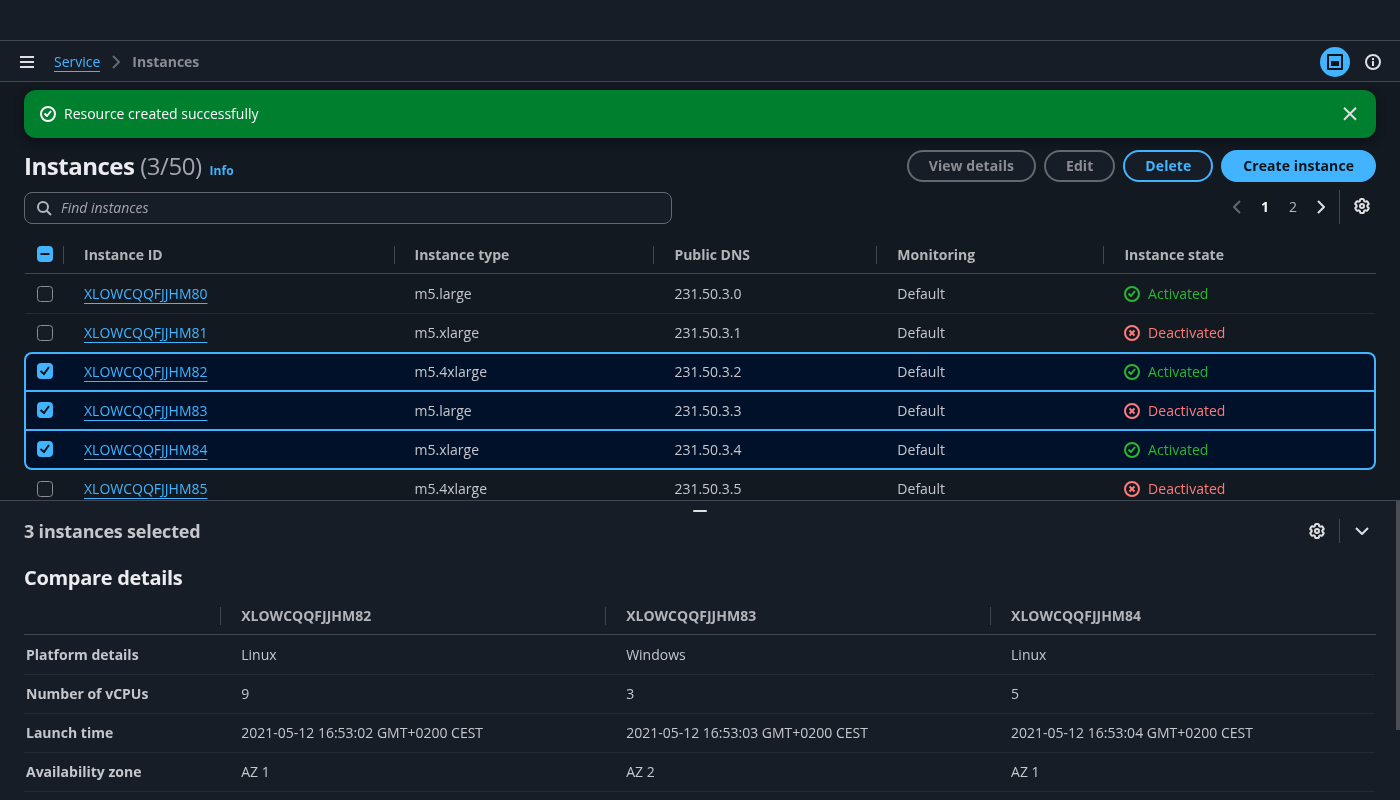Go to page 2 of instances

[1293, 207]
